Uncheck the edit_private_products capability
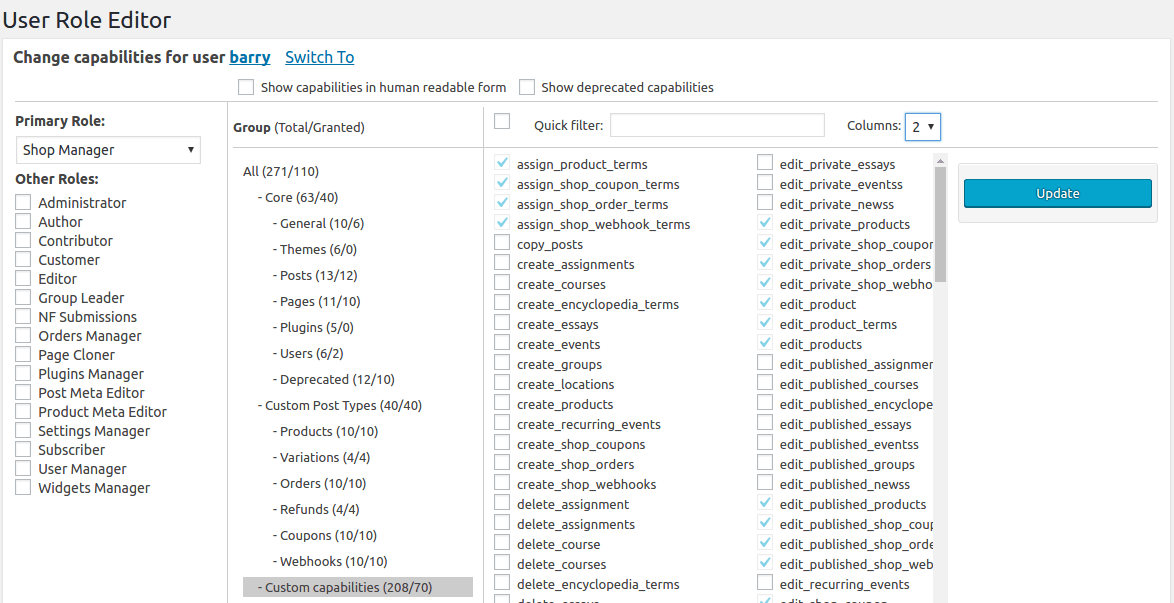 [x=764, y=224]
